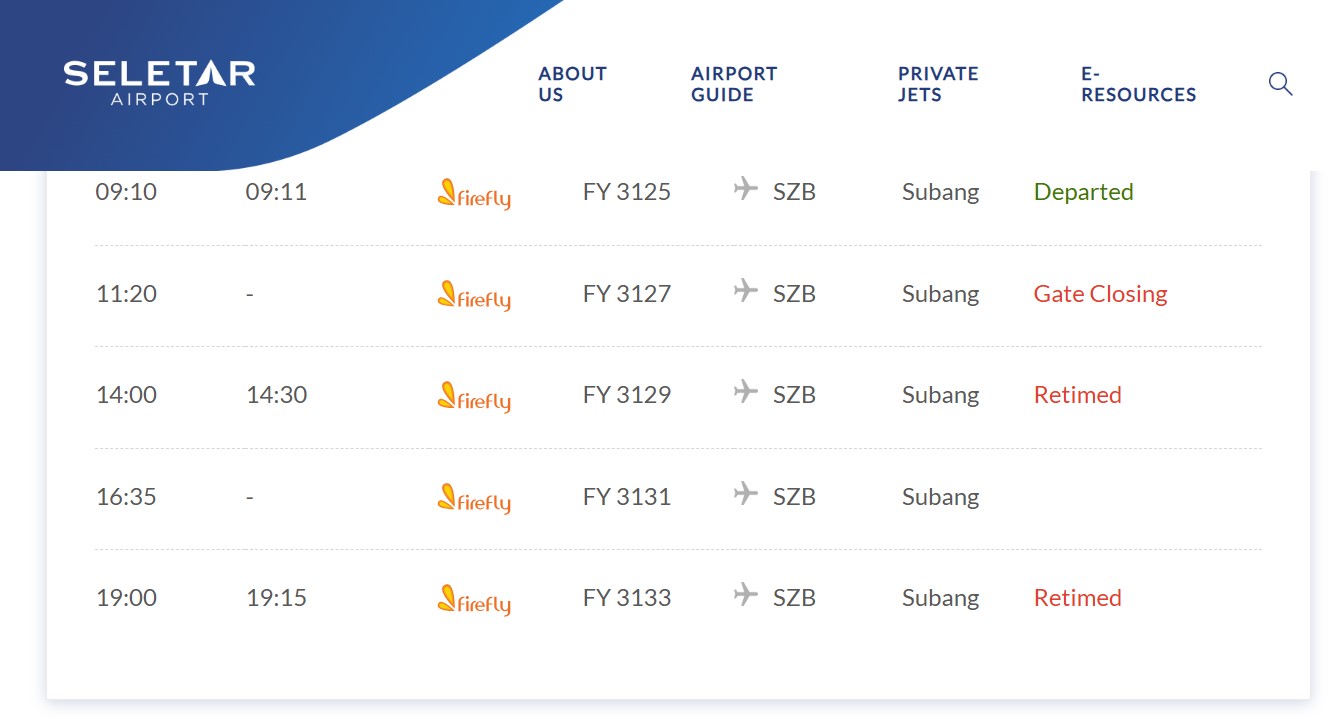Open the Private Jets menu

(937, 84)
